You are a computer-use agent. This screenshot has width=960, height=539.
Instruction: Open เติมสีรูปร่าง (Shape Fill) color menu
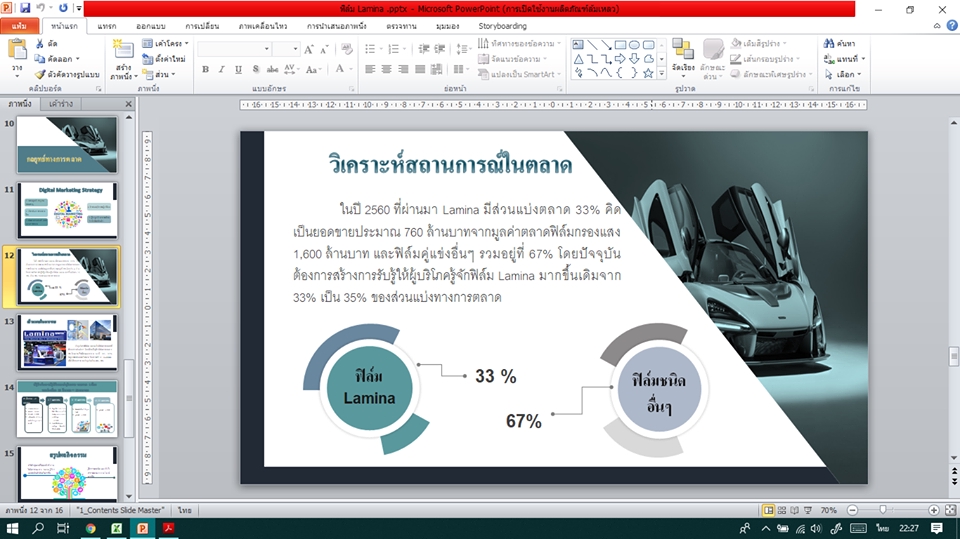pos(758,43)
